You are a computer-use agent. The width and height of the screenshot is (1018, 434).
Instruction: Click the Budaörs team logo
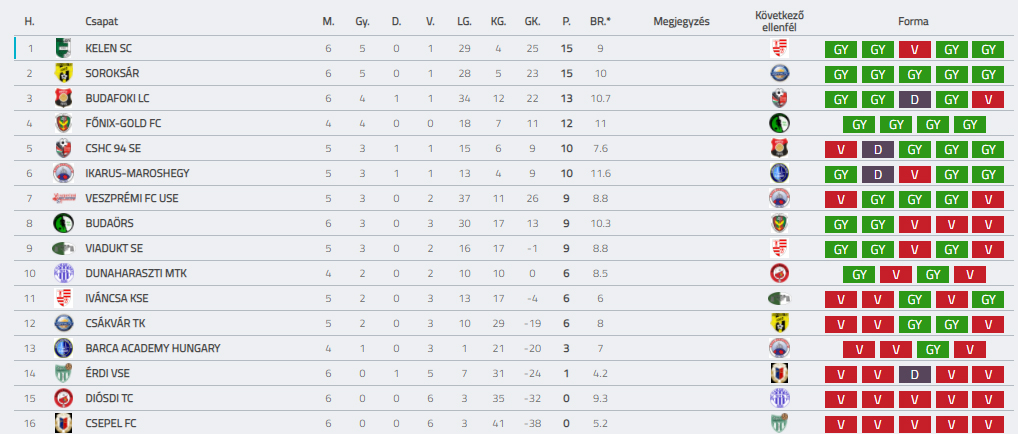click(63, 223)
